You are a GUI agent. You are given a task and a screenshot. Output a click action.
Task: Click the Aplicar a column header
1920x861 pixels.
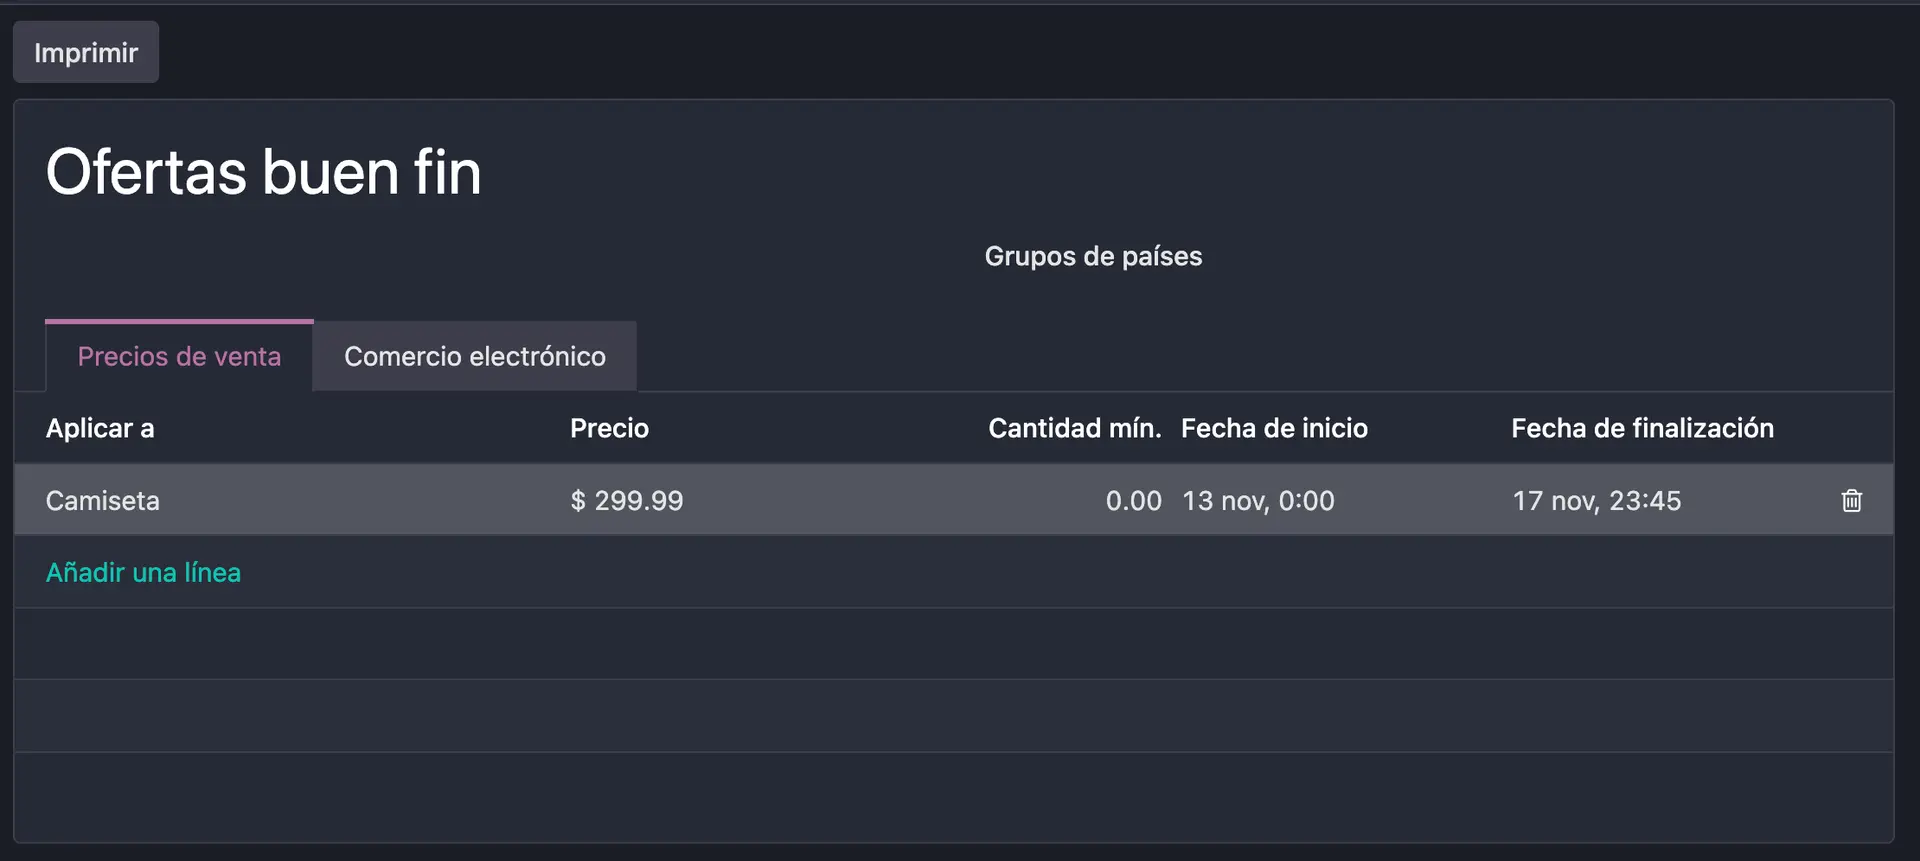click(x=99, y=428)
